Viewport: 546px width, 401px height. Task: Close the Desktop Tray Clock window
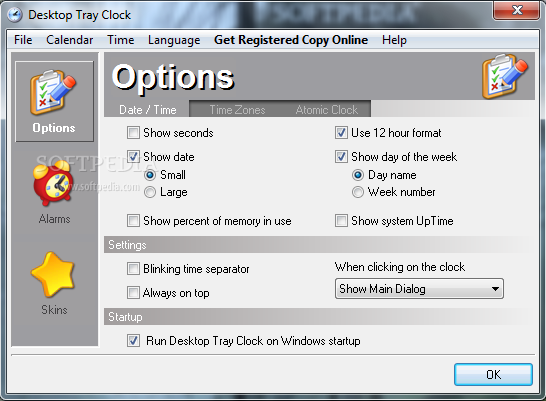point(517,10)
